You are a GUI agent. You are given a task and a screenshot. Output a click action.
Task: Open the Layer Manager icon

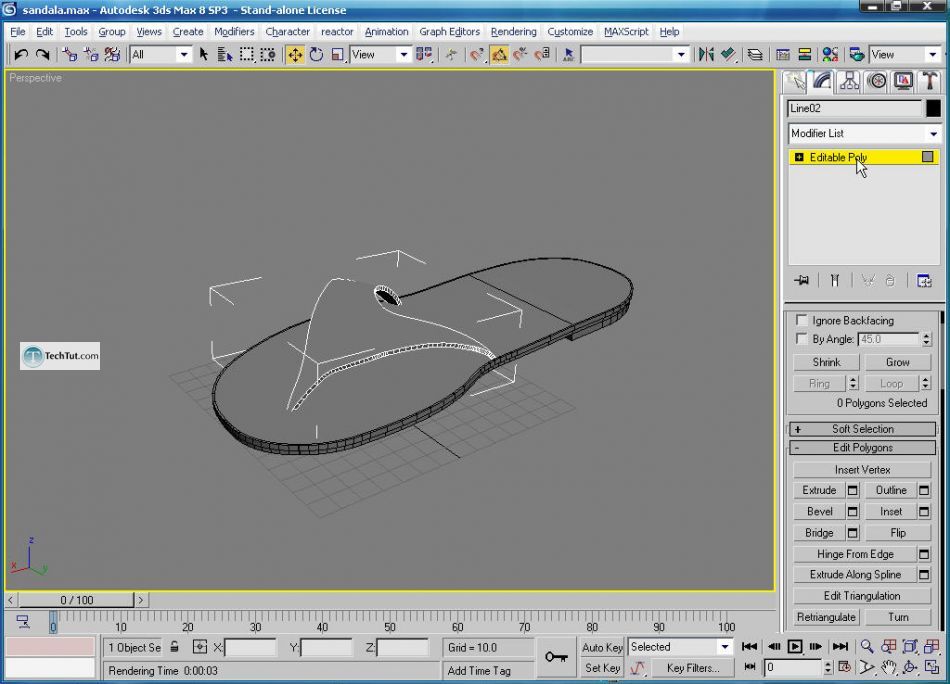754,55
